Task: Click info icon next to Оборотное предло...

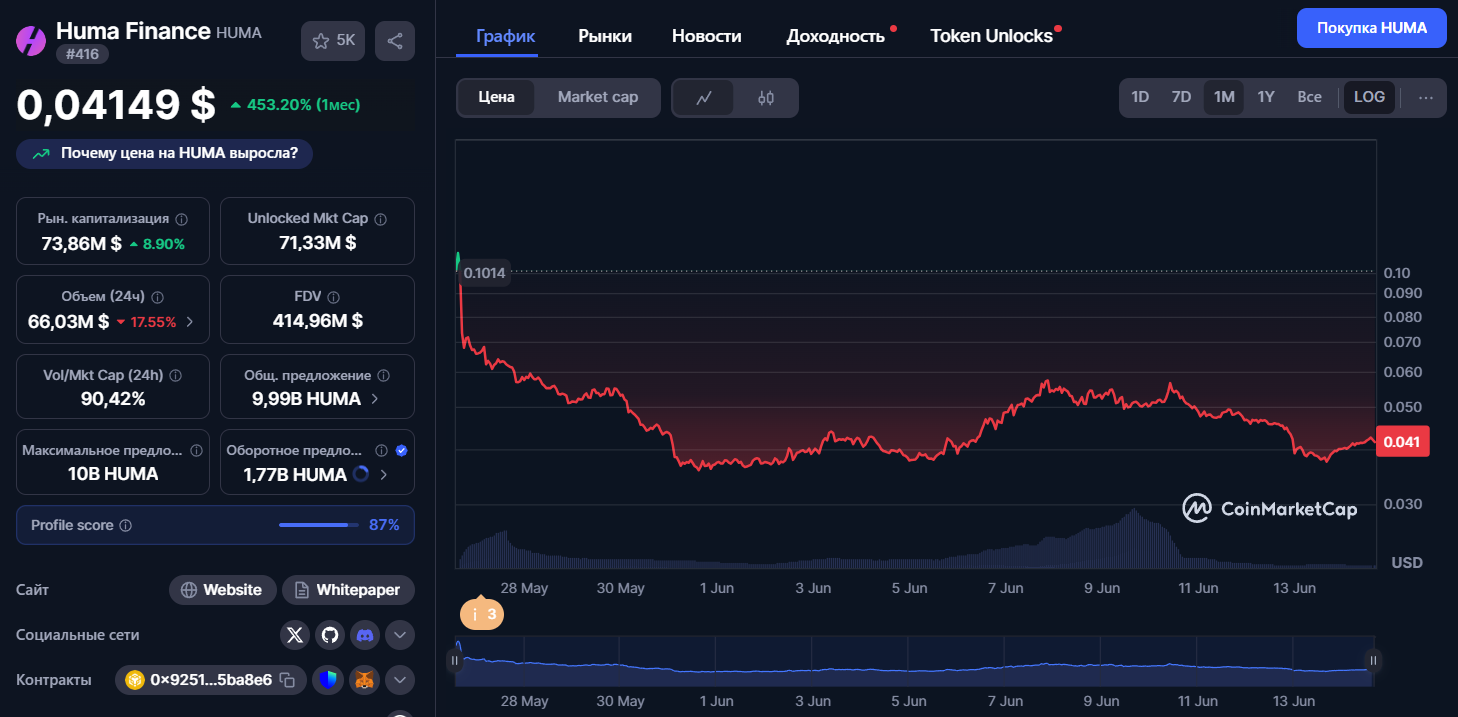Action: tap(381, 451)
